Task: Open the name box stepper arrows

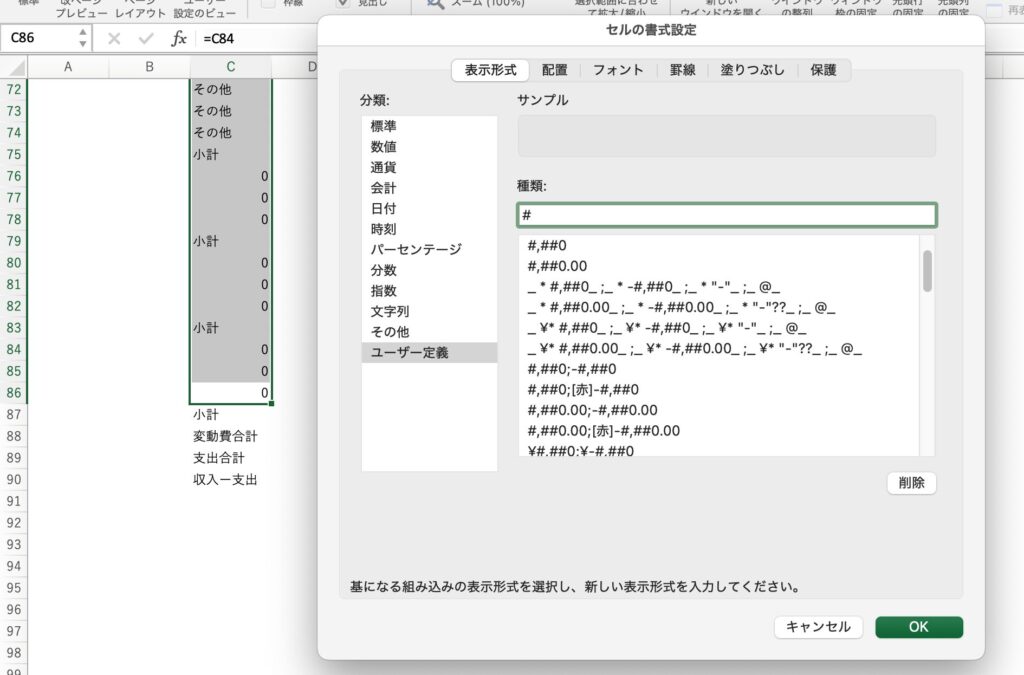Action: tap(82, 38)
